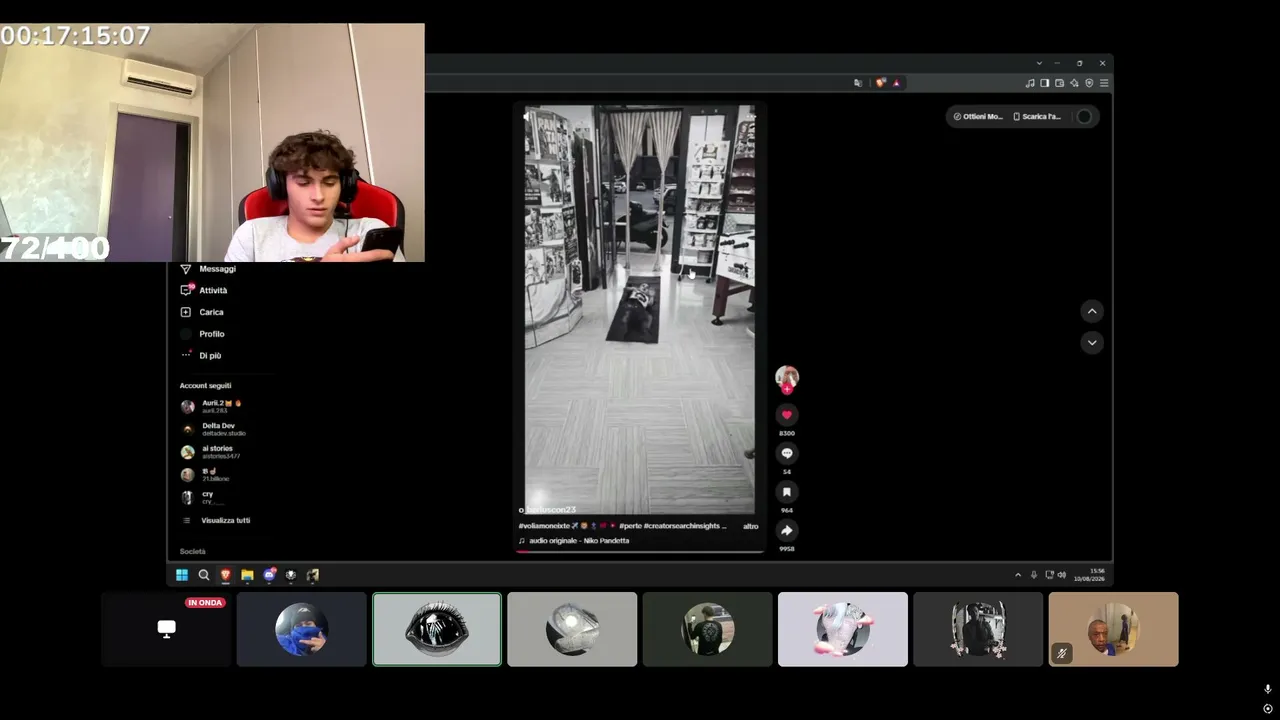Open the Di più three-dots icon
1280x720 pixels.
coord(185,355)
